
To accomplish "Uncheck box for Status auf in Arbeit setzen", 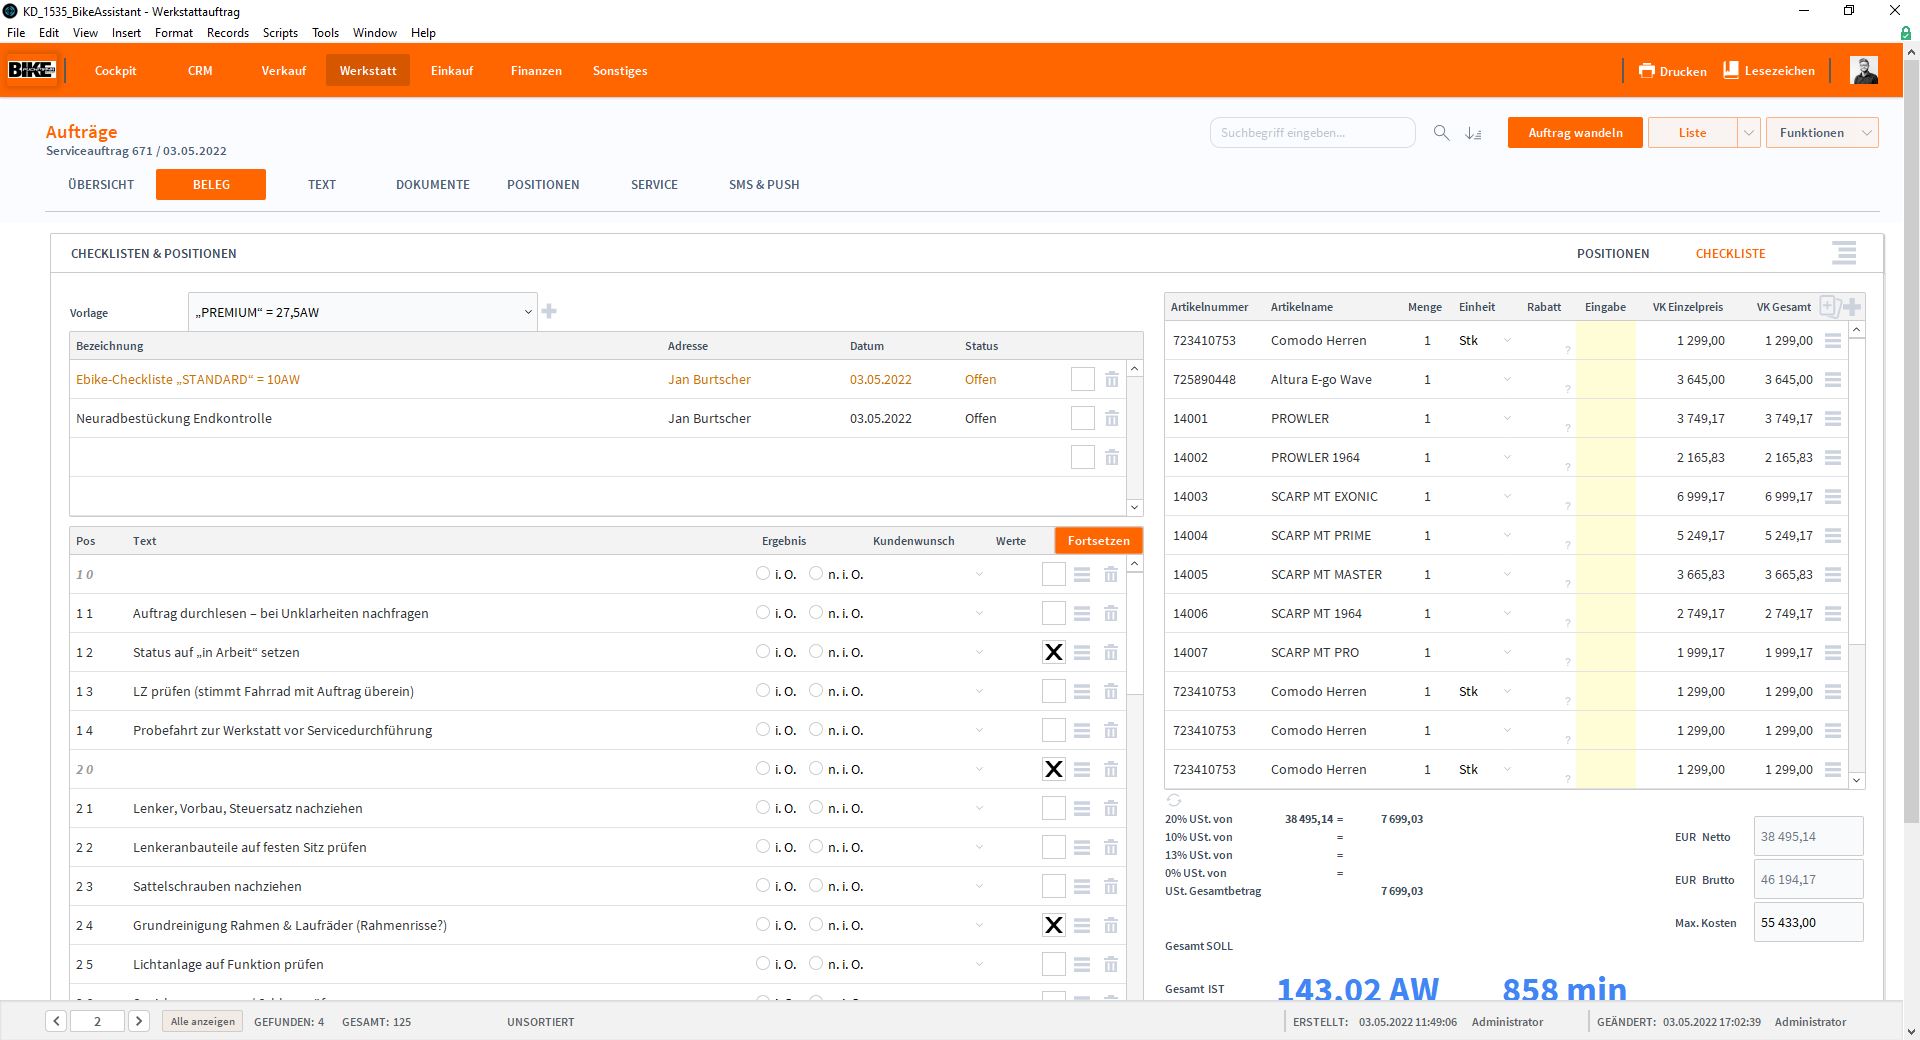I will [1053, 653].
